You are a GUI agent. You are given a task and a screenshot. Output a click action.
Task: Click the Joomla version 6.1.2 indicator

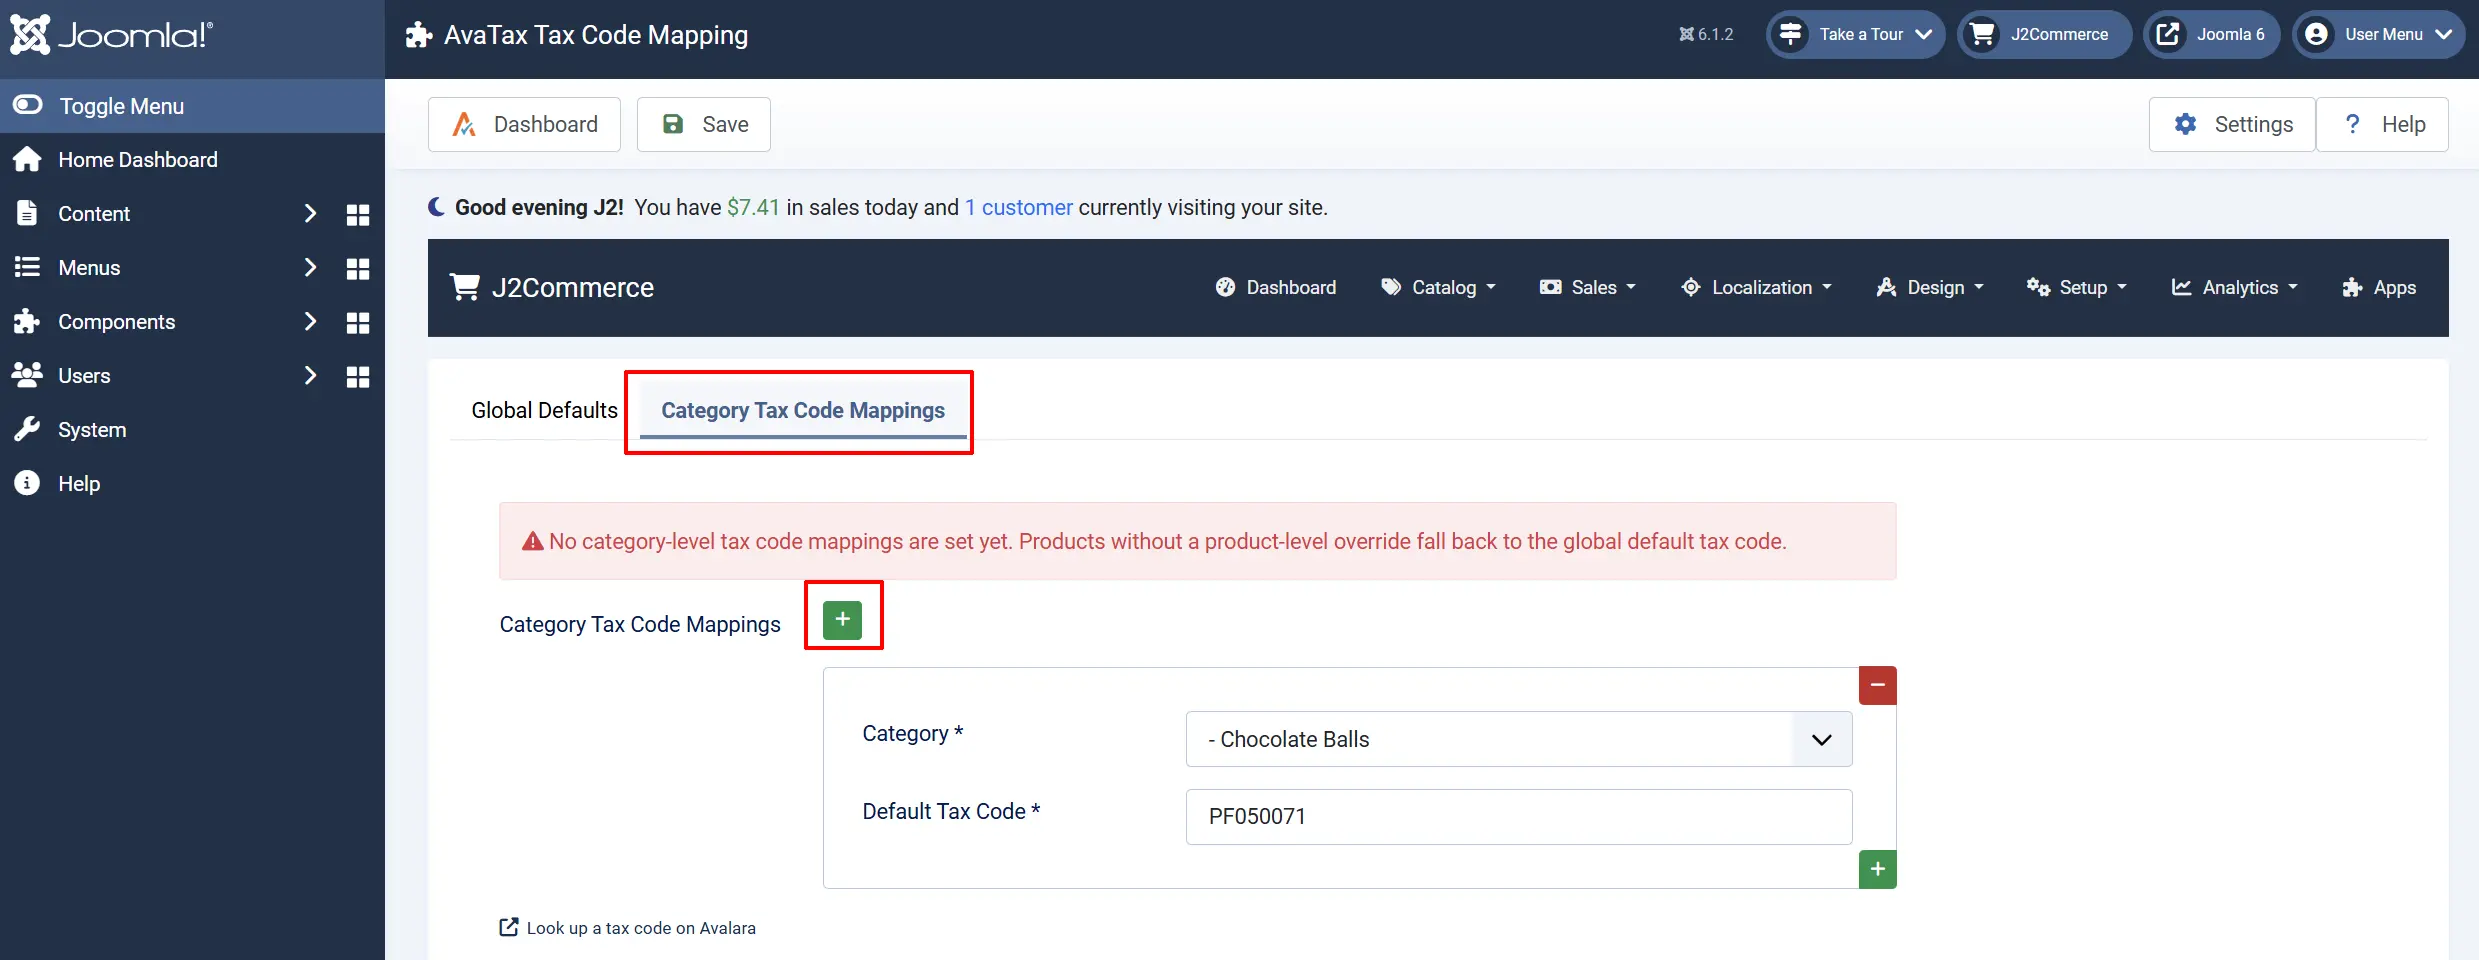click(1706, 34)
